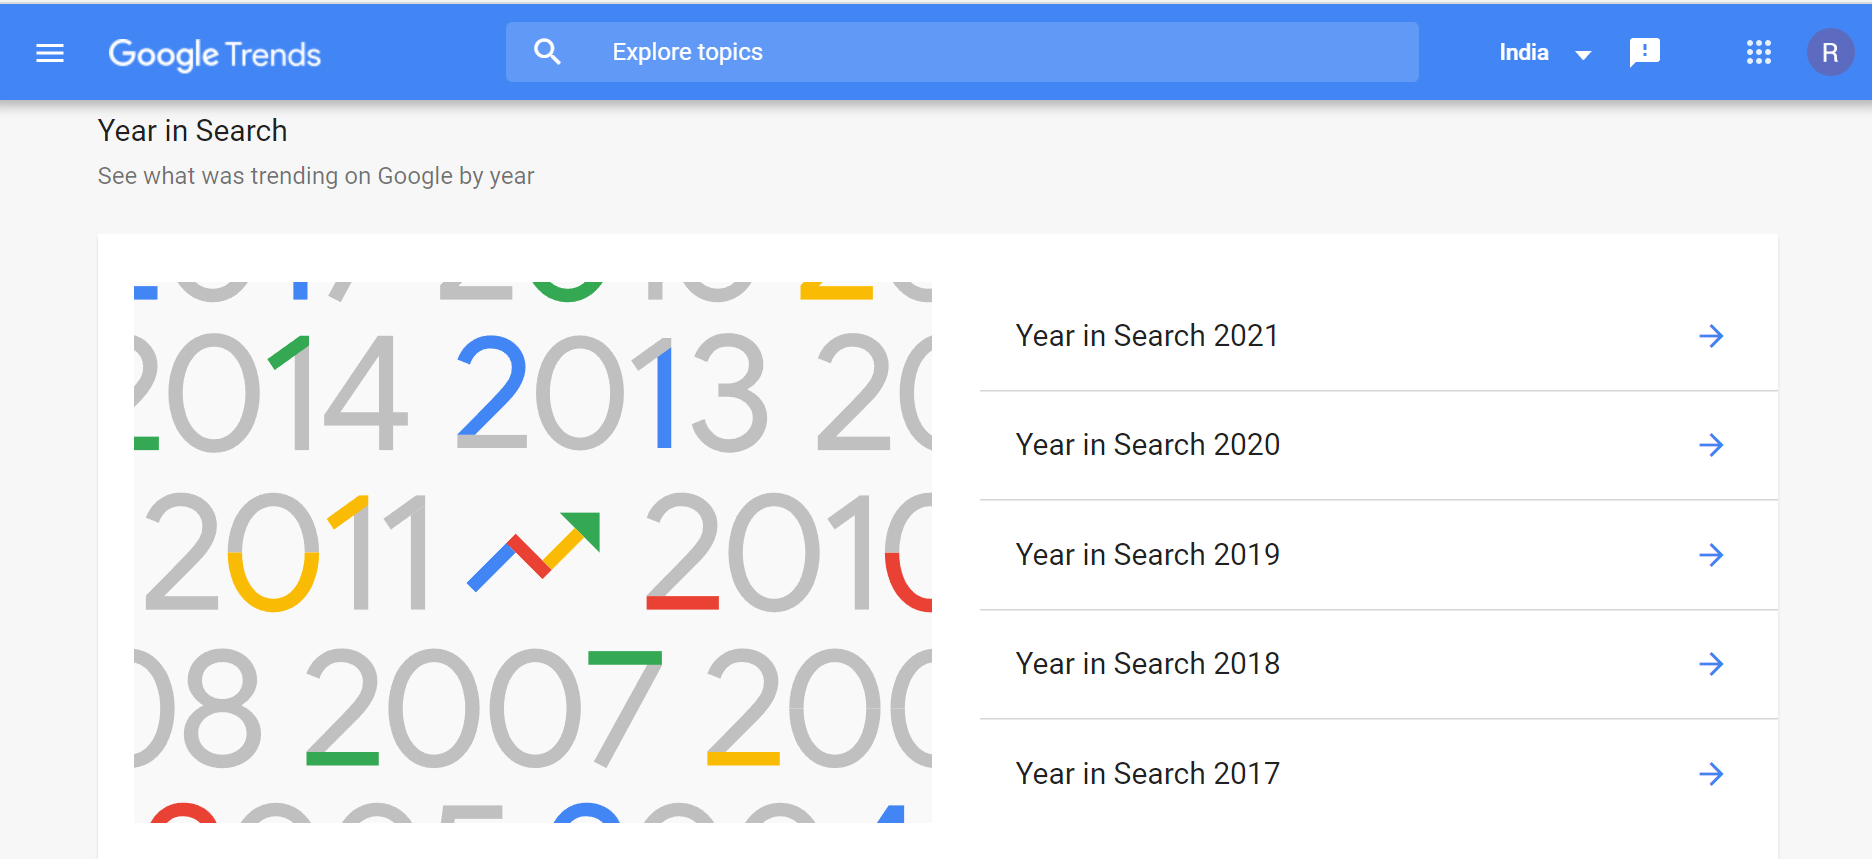
Task: Expand the India country dropdown arrow
Action: point(1583,55)
